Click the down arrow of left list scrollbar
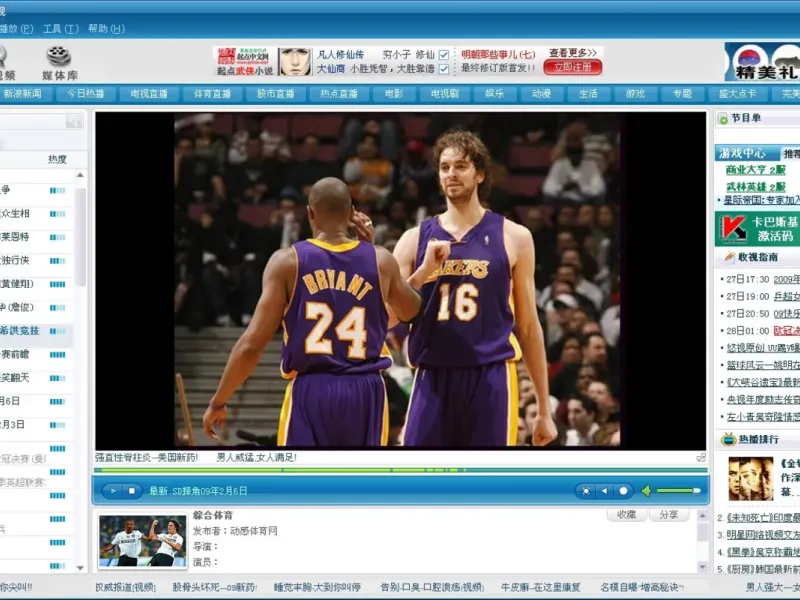Image resolution: width=800 pixels, height=600 pixels. click(80, 568)
